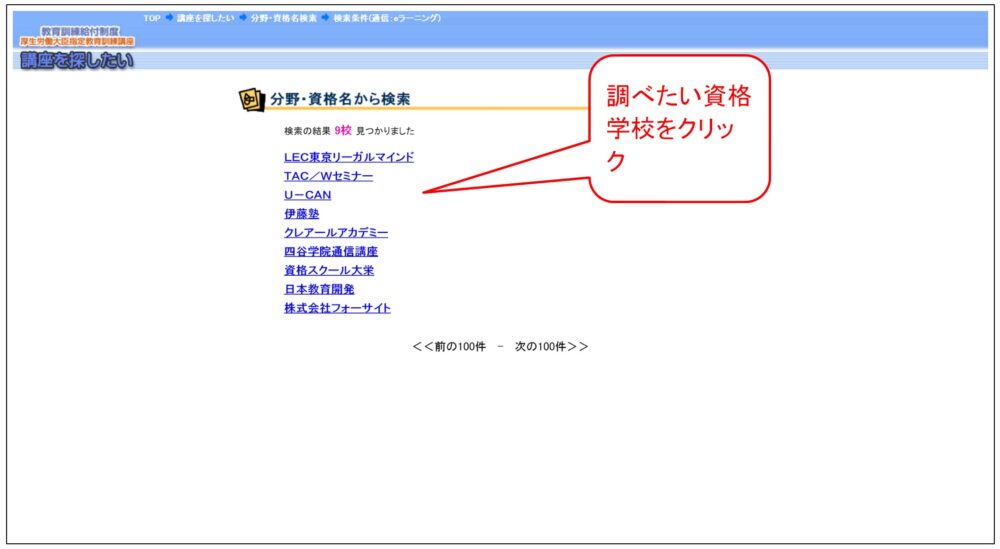This screenshot has width=1000, height=549.
Task: Click the 教育訓練給付制度 logo
Action: 77,36
